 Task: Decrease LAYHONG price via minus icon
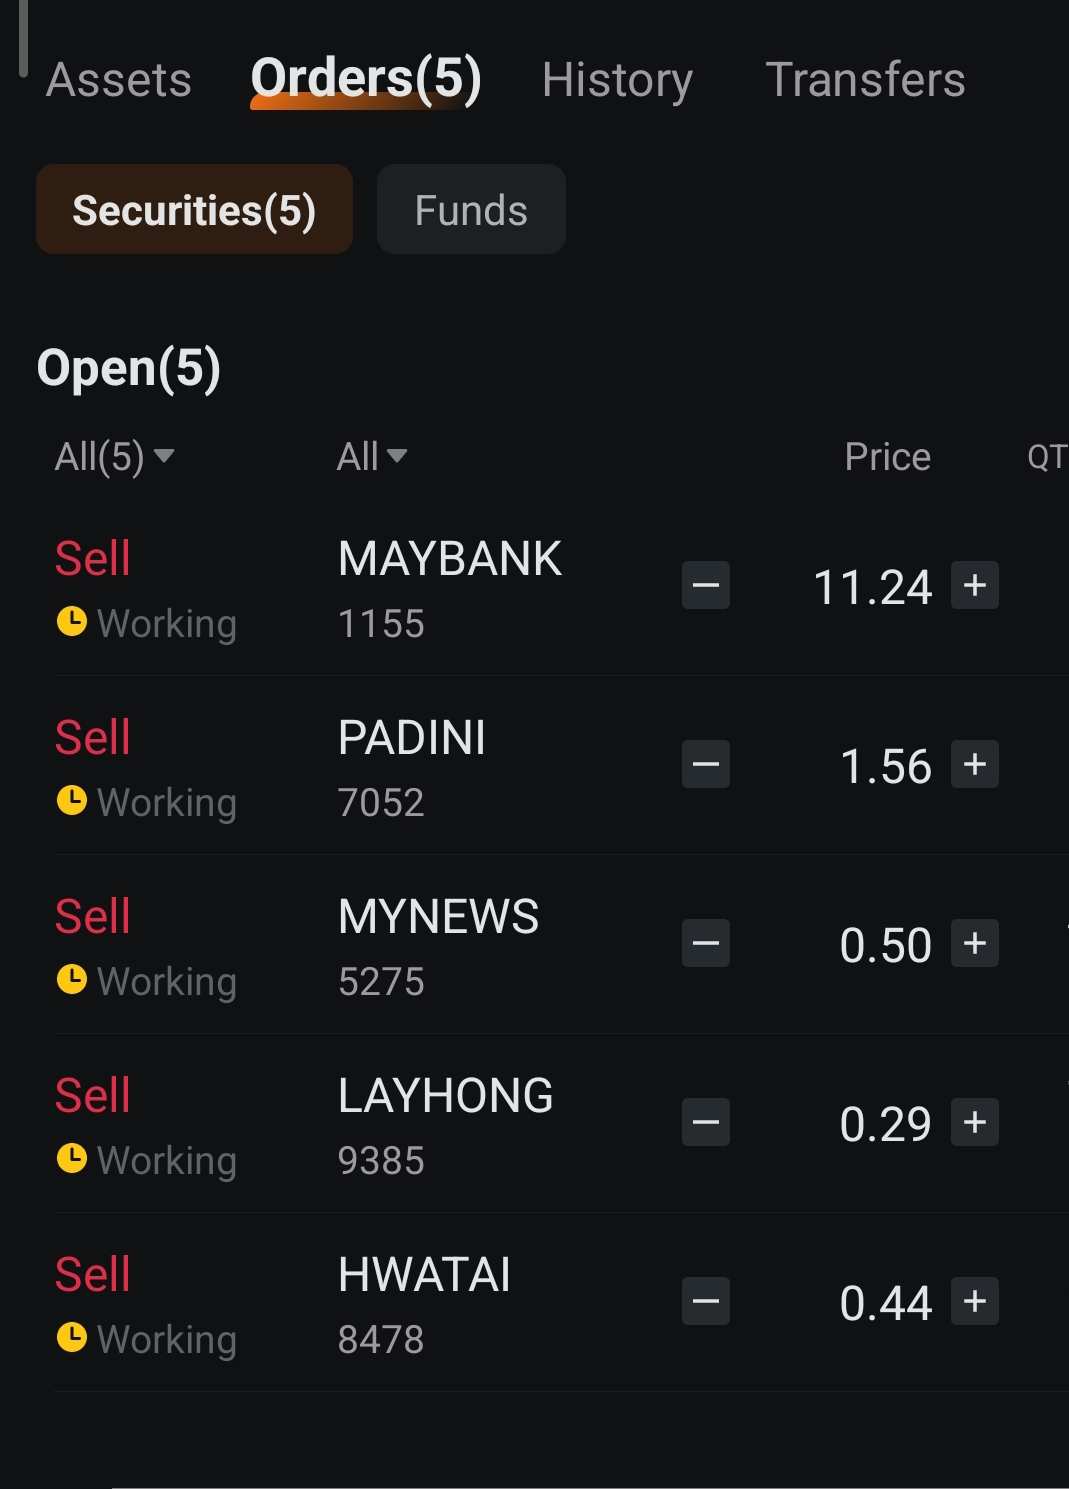705,1122
